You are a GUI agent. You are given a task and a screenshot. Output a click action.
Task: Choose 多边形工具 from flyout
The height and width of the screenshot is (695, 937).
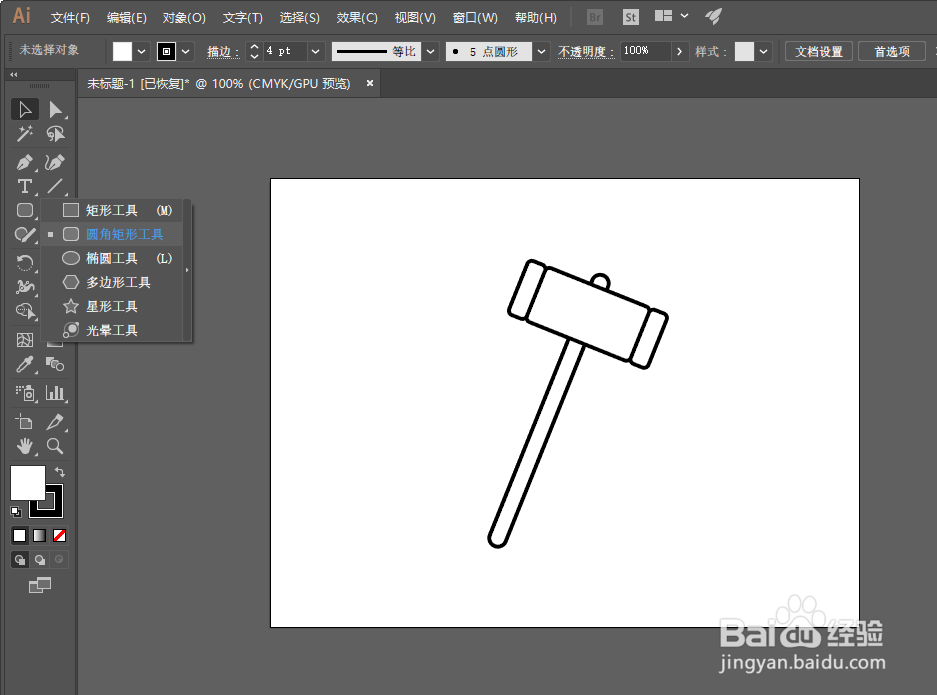111,282
